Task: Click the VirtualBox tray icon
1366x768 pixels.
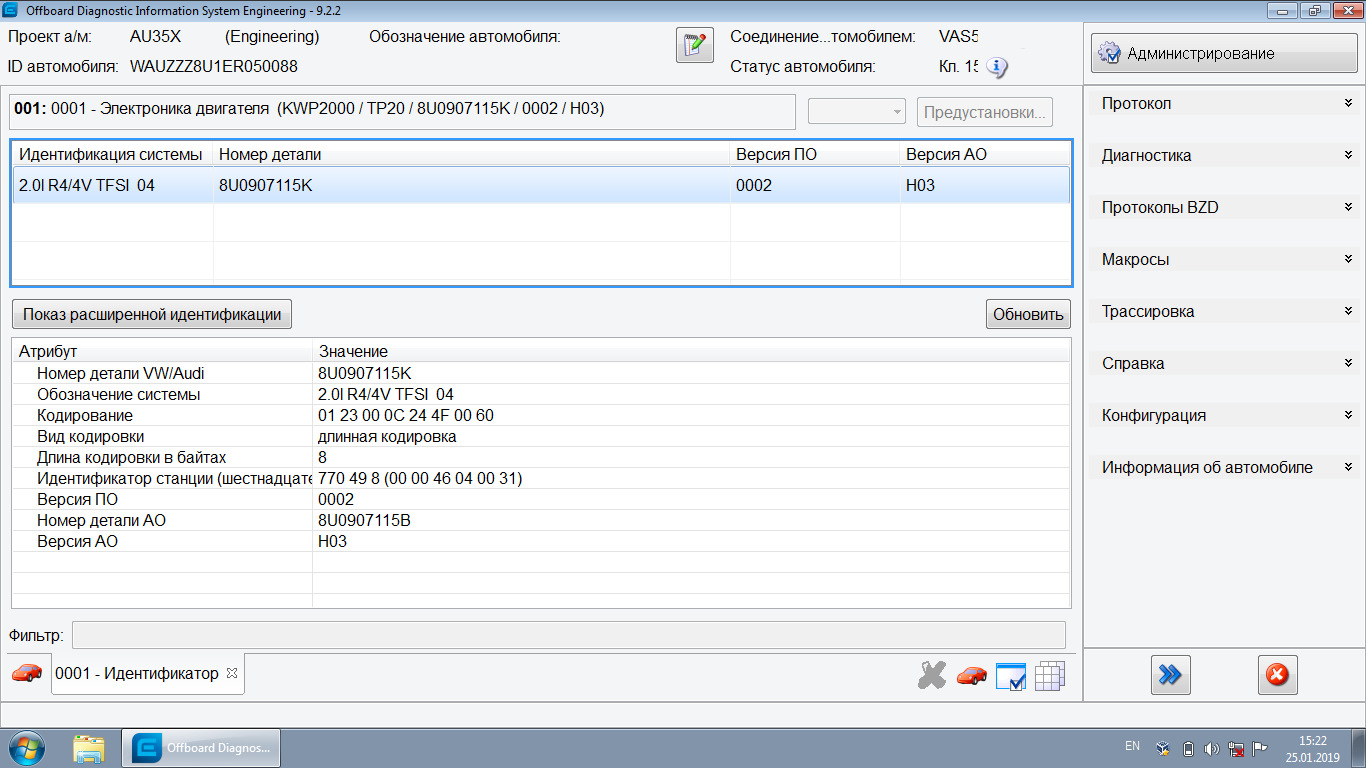Action: 1163,749
